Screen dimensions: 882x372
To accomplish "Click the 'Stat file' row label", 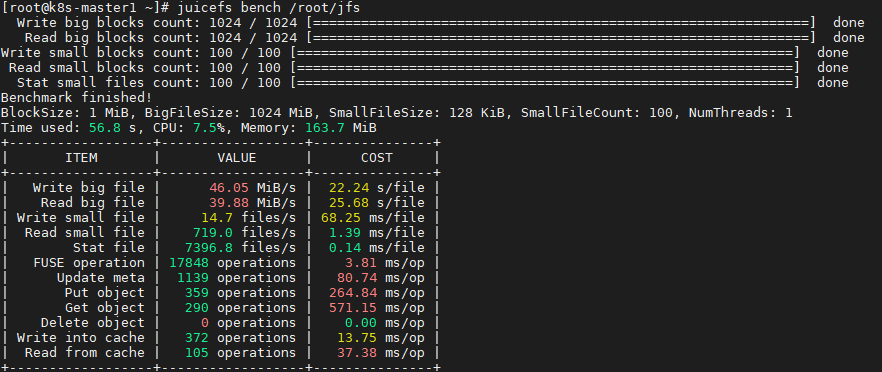I will (x=109, y=248).
